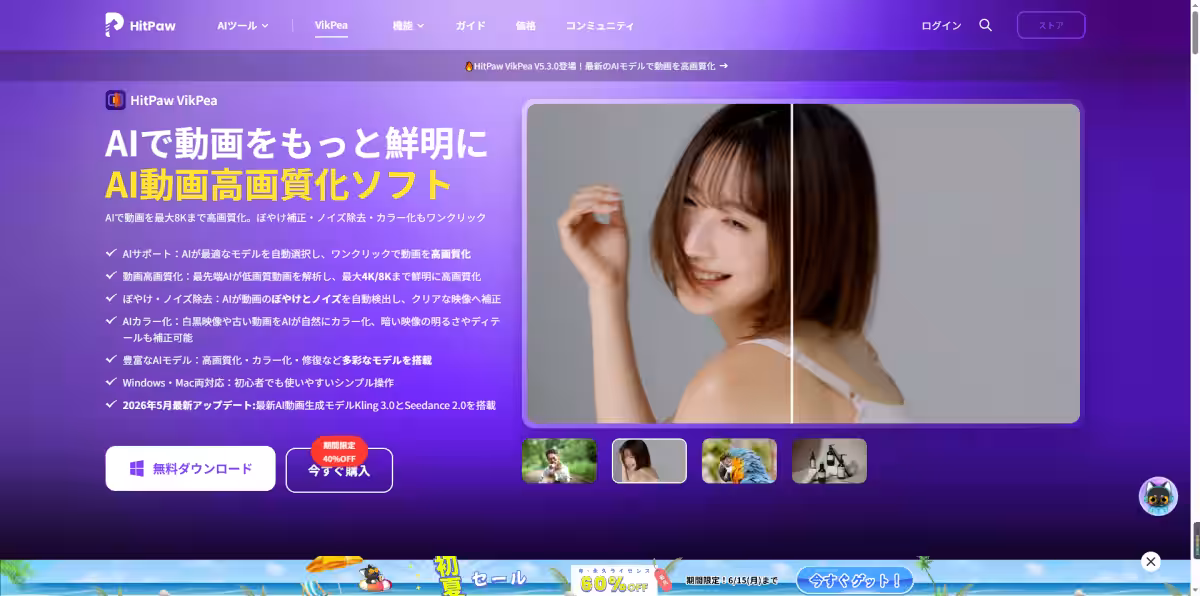Screen dimensions: 1200x596
Task: Select the cosmetic bottles thumbnail
Action: coord(829,461)
